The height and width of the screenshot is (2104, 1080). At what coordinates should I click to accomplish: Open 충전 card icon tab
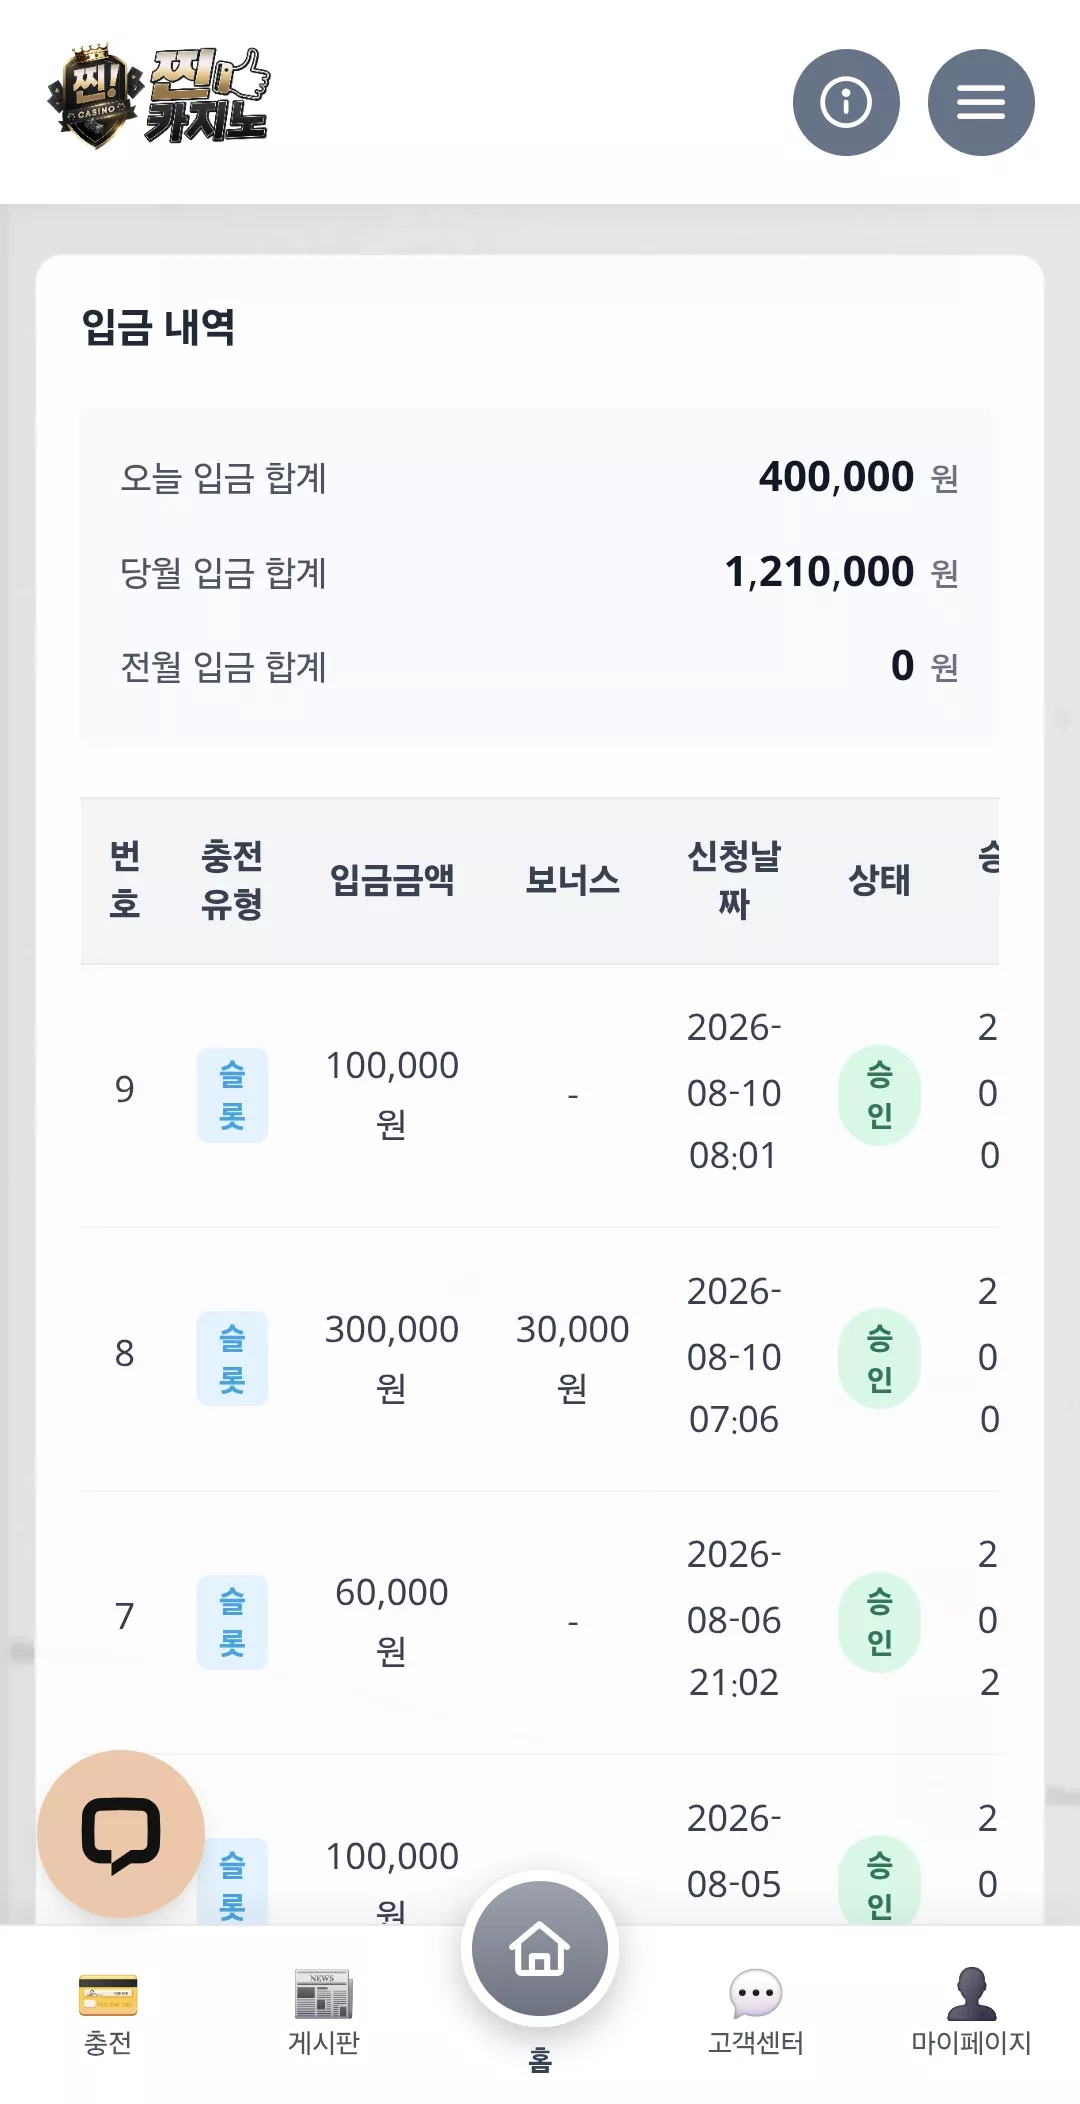point(108,2012)
